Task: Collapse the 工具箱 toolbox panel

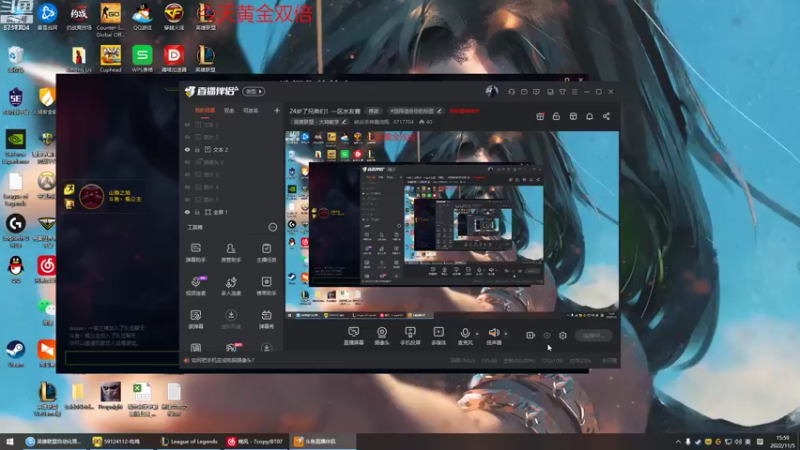Action: (272, 227)
